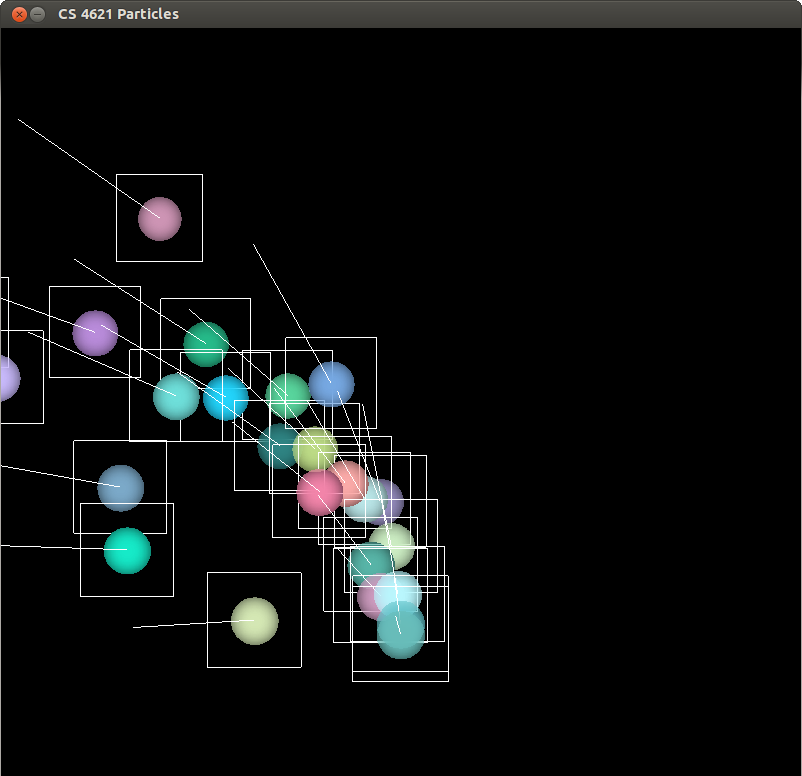The image size is (802, 776).
Task: Select the bright turquoise particle sphere
Action: 127,551
